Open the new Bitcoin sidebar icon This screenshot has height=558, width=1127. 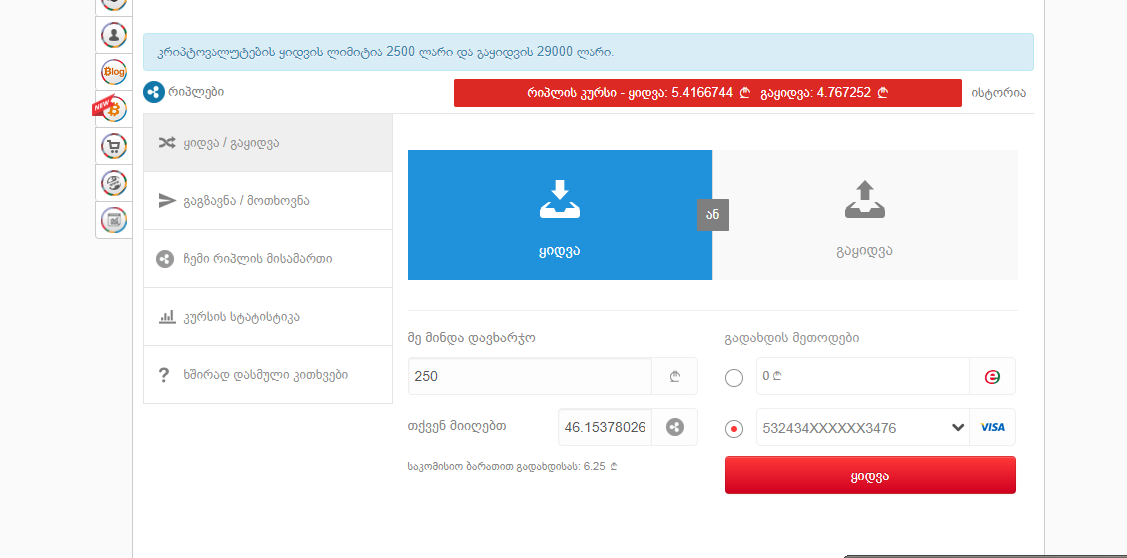click(114, 109)
